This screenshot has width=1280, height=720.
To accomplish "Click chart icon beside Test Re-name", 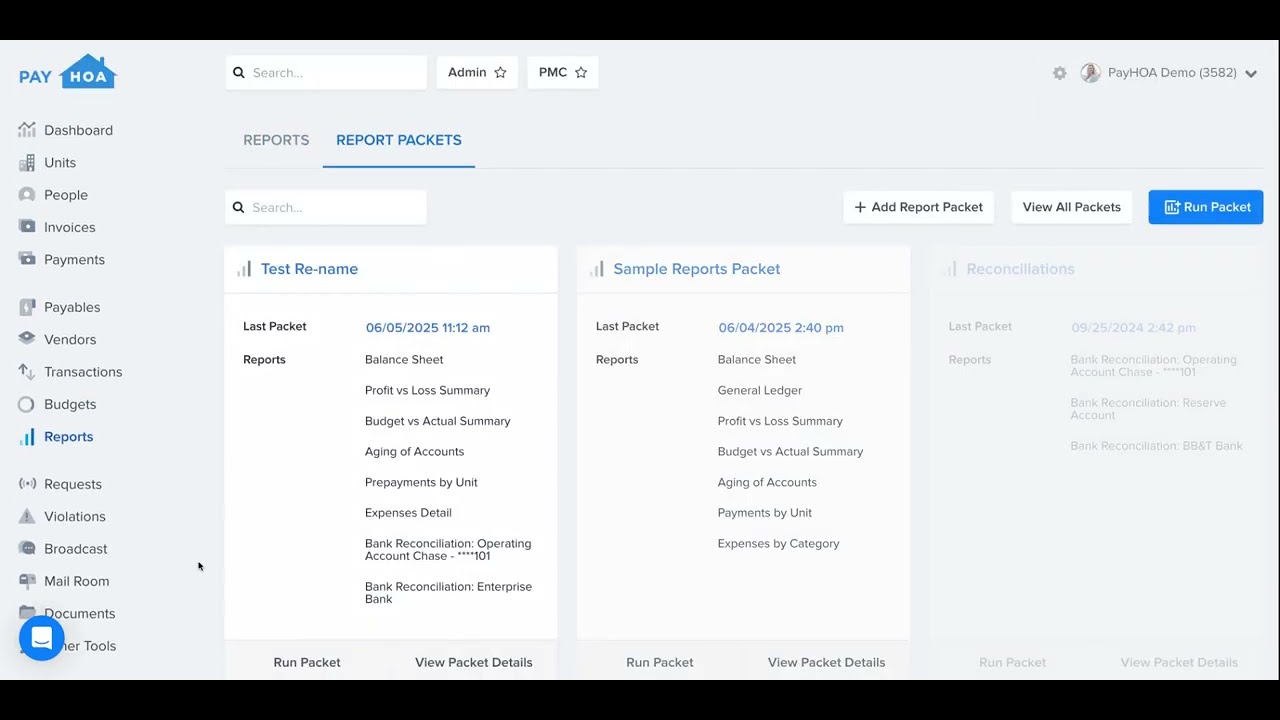I will pos(244,269).
